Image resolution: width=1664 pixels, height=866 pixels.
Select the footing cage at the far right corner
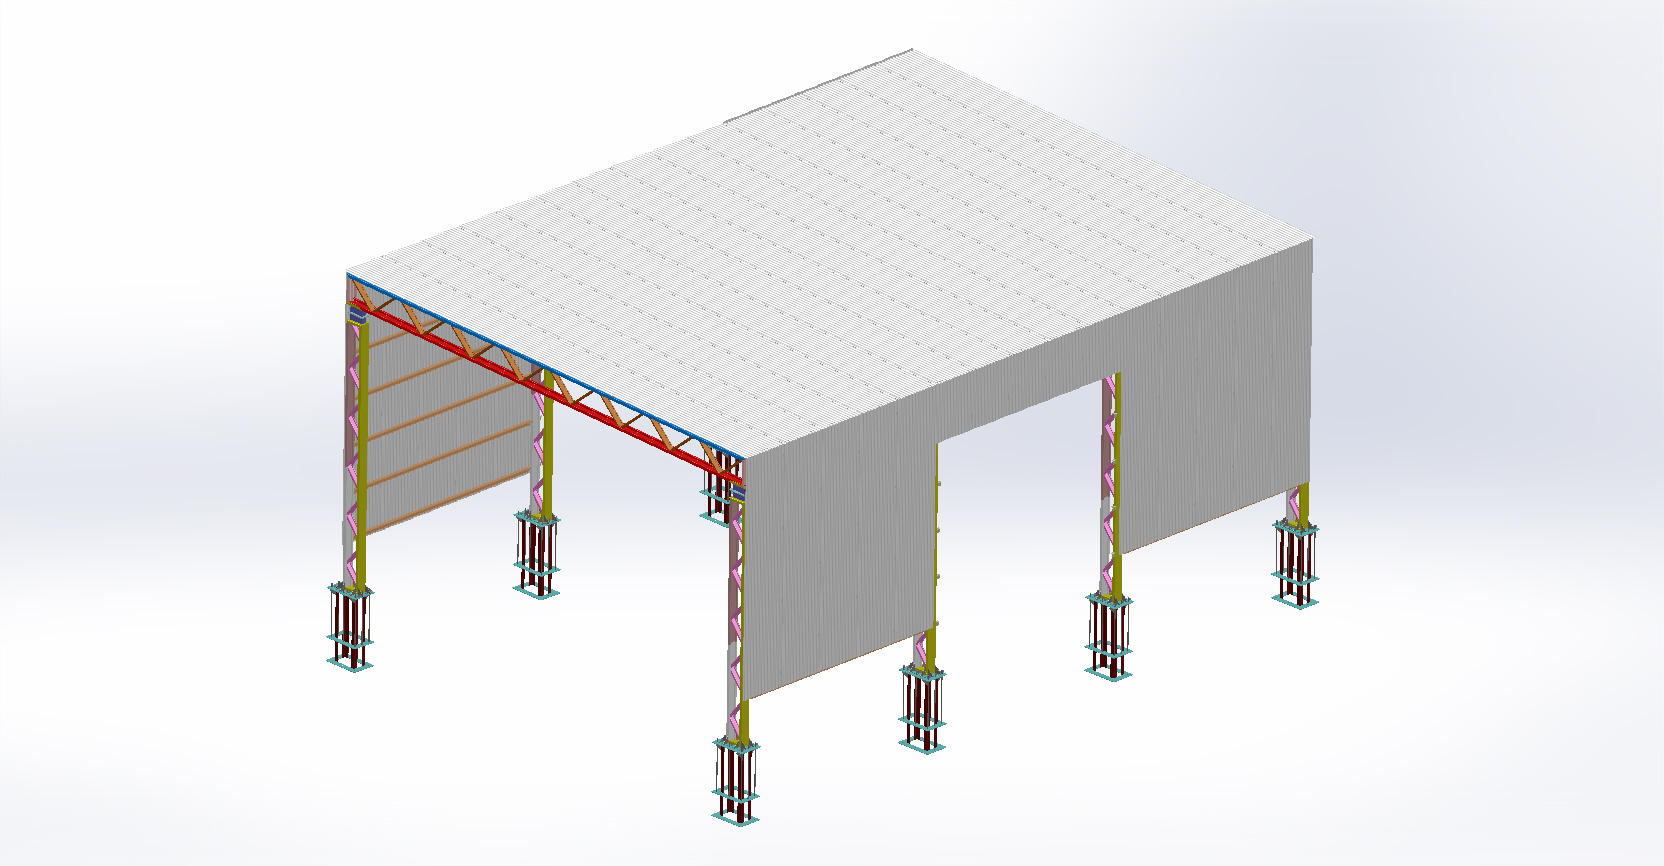pyautogui.click(x=1296, y=564)
